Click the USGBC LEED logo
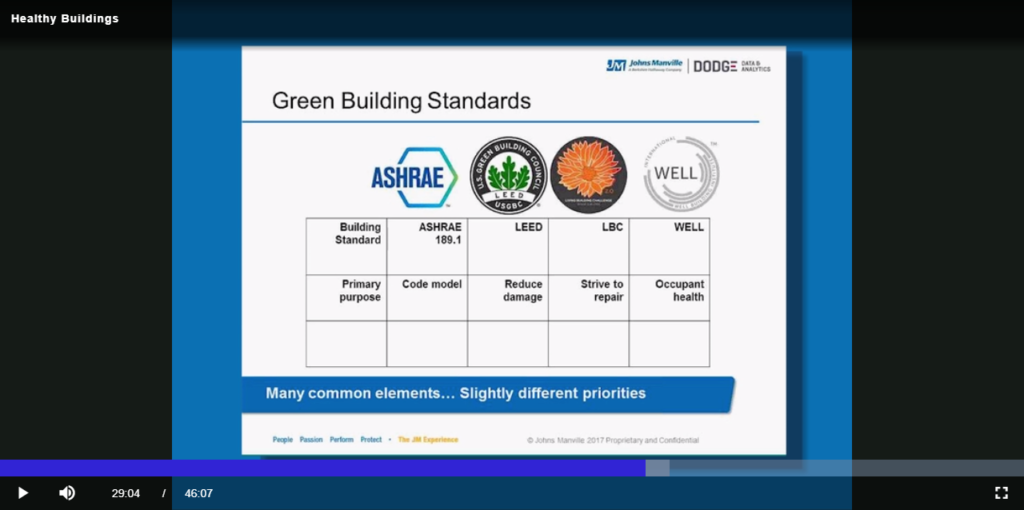 point(508,175)
